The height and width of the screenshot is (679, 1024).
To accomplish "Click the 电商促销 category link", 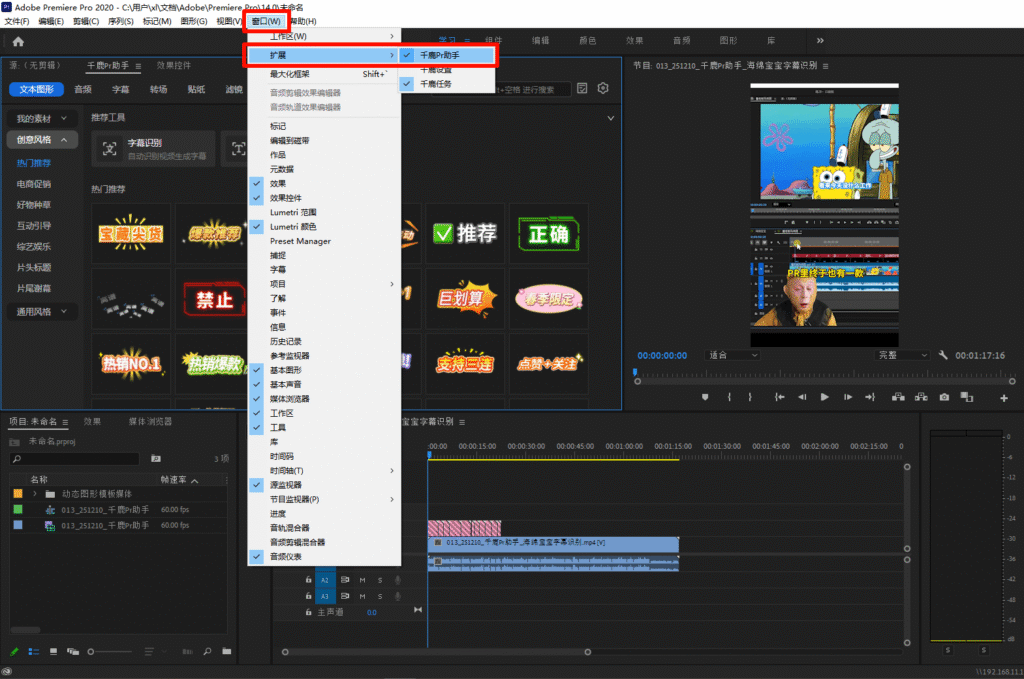I will 34,184.
